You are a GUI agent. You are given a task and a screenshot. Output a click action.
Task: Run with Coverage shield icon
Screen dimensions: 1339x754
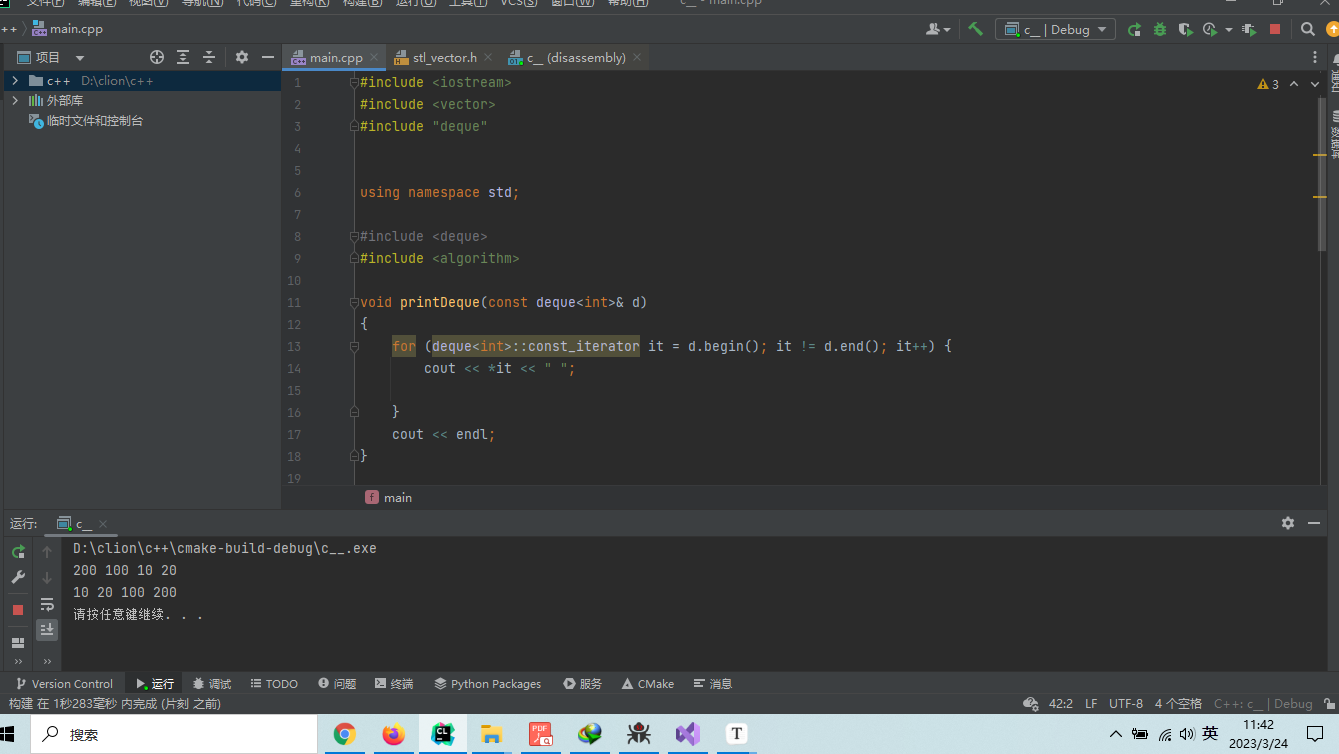[1185, 30]
